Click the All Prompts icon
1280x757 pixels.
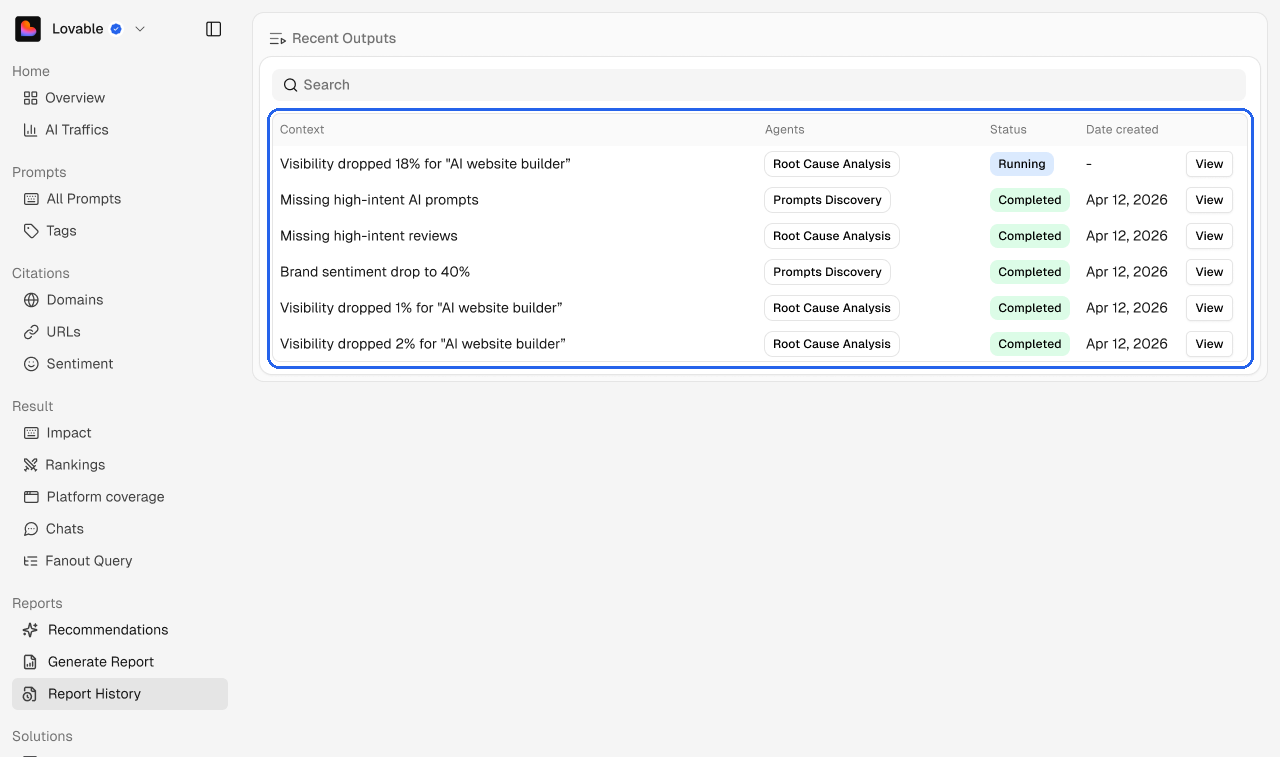click(31, 199)
